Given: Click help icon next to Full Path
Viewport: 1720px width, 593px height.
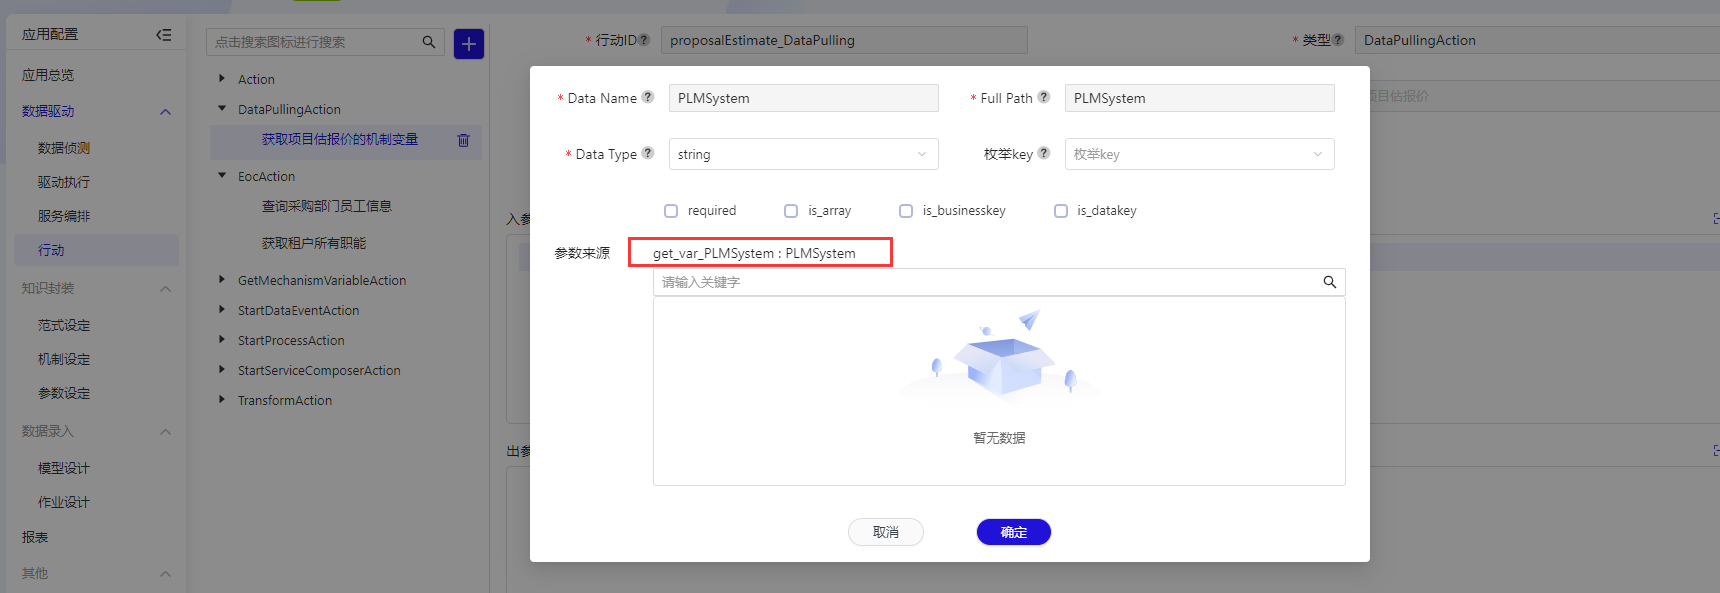Looking at the screenshot, I should pos(1044,97).
